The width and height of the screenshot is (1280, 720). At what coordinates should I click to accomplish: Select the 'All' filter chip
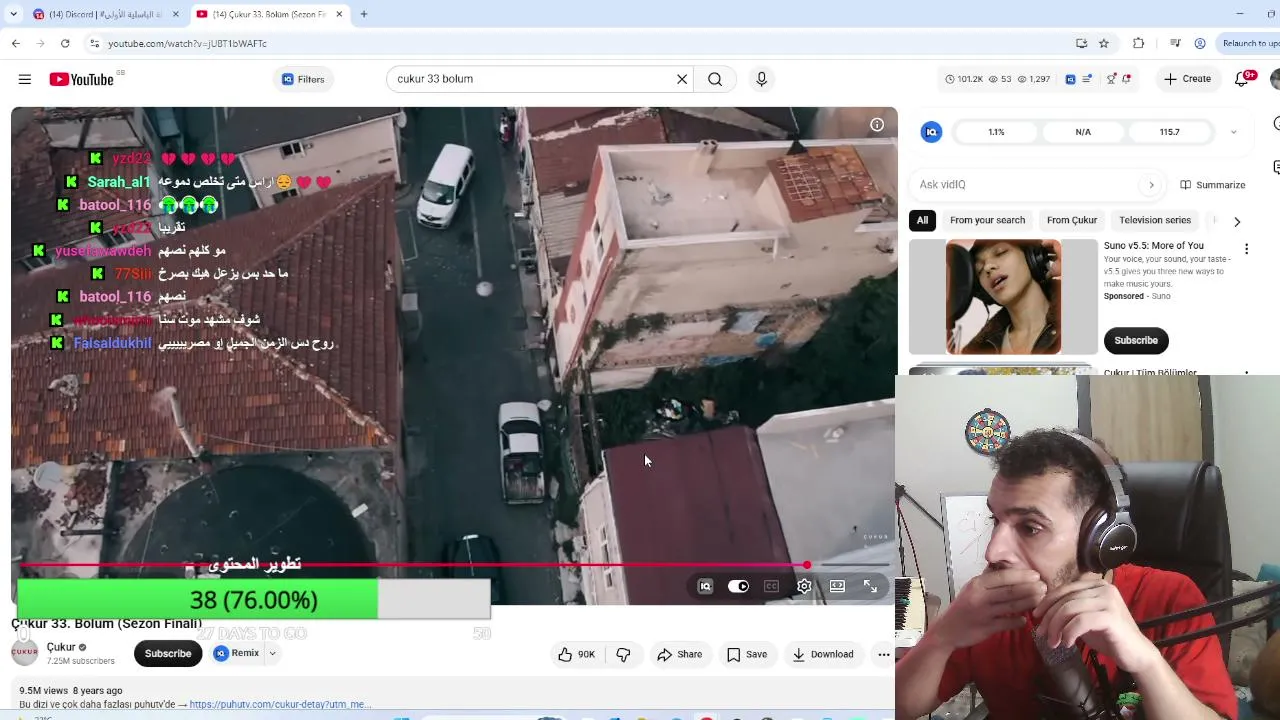[x=922, y=220]
